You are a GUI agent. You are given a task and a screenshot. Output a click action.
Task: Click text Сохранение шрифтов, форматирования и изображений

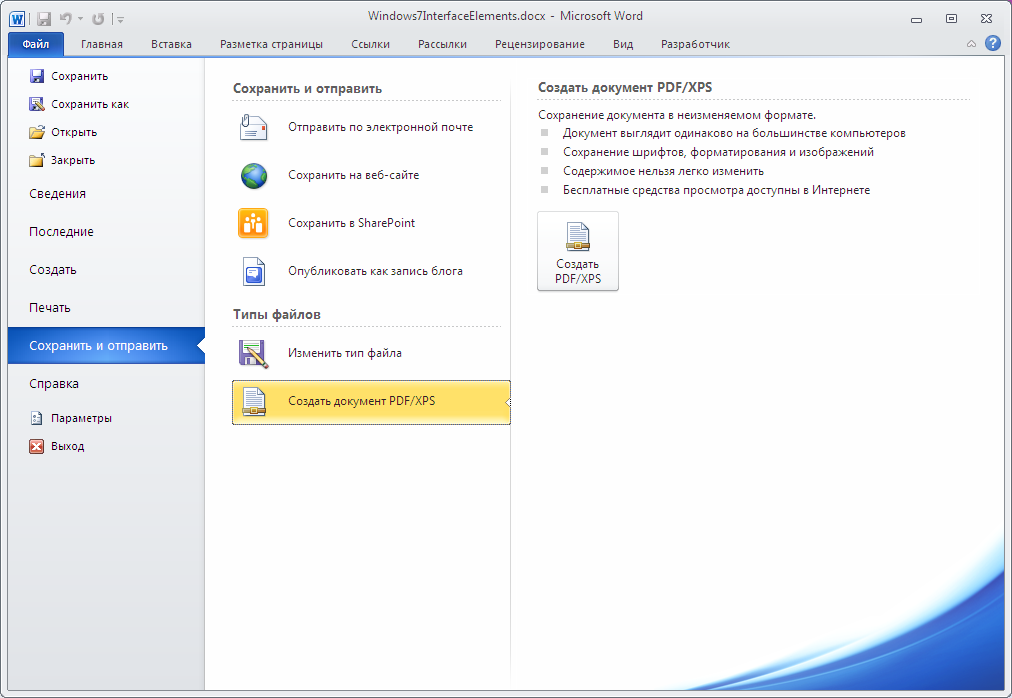[x=718, y=152]
